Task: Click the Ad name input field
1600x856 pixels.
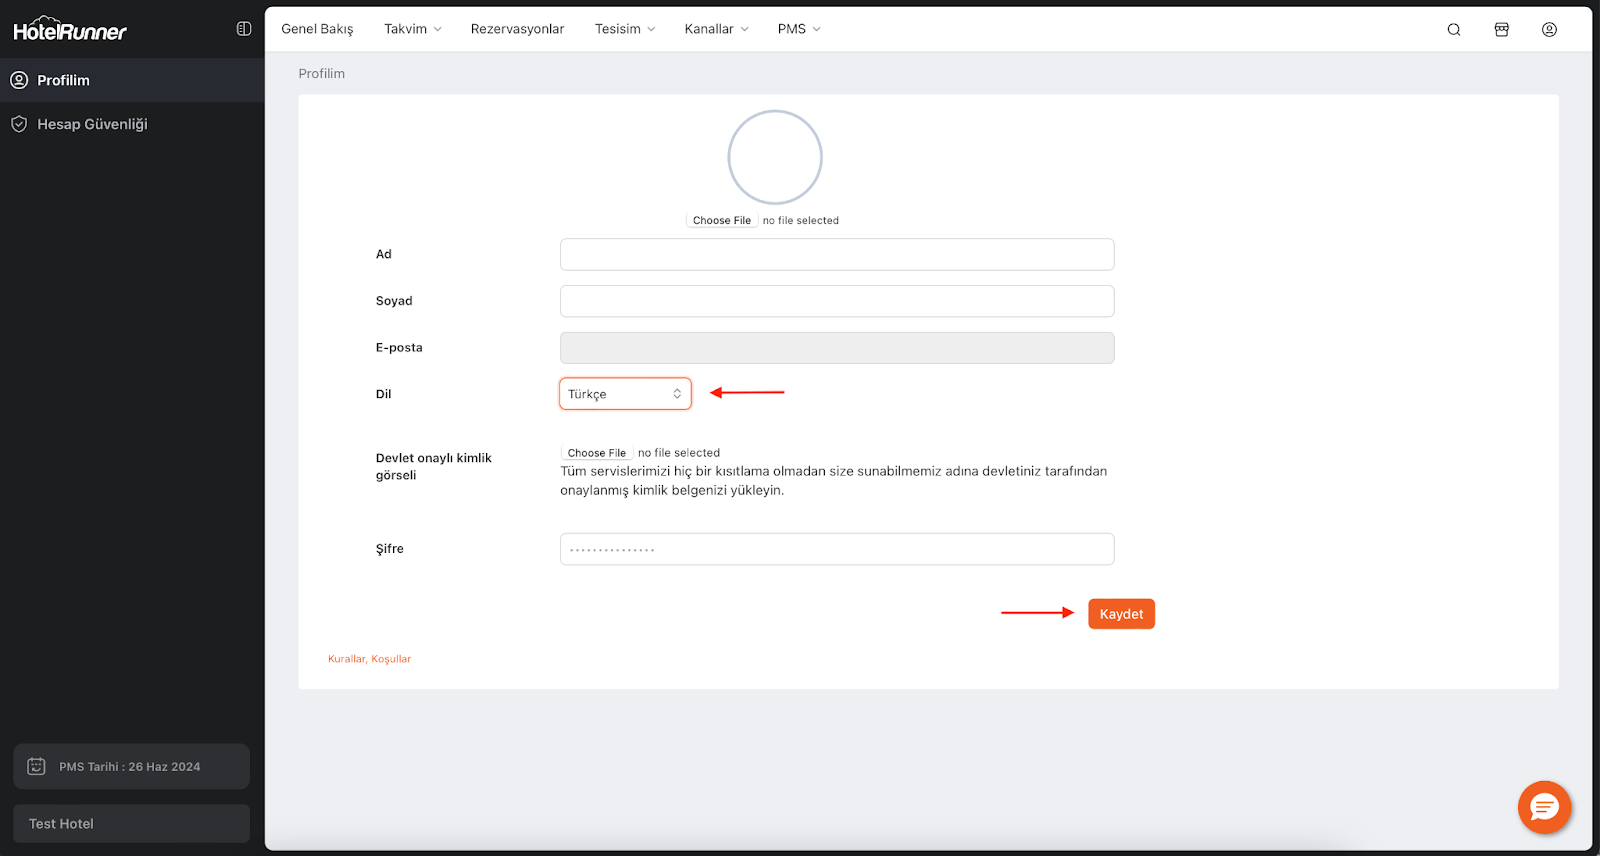Action: (x=837, y=254)
